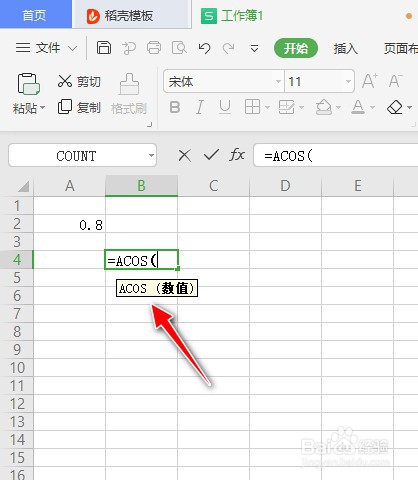Select row 4 header
The image size is (418, 480).
[x=17, y=260]
